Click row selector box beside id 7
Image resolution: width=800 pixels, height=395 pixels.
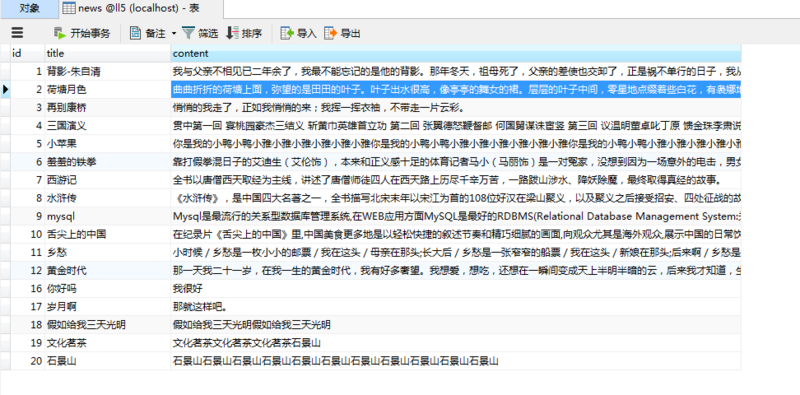click(x=5, y=180)
